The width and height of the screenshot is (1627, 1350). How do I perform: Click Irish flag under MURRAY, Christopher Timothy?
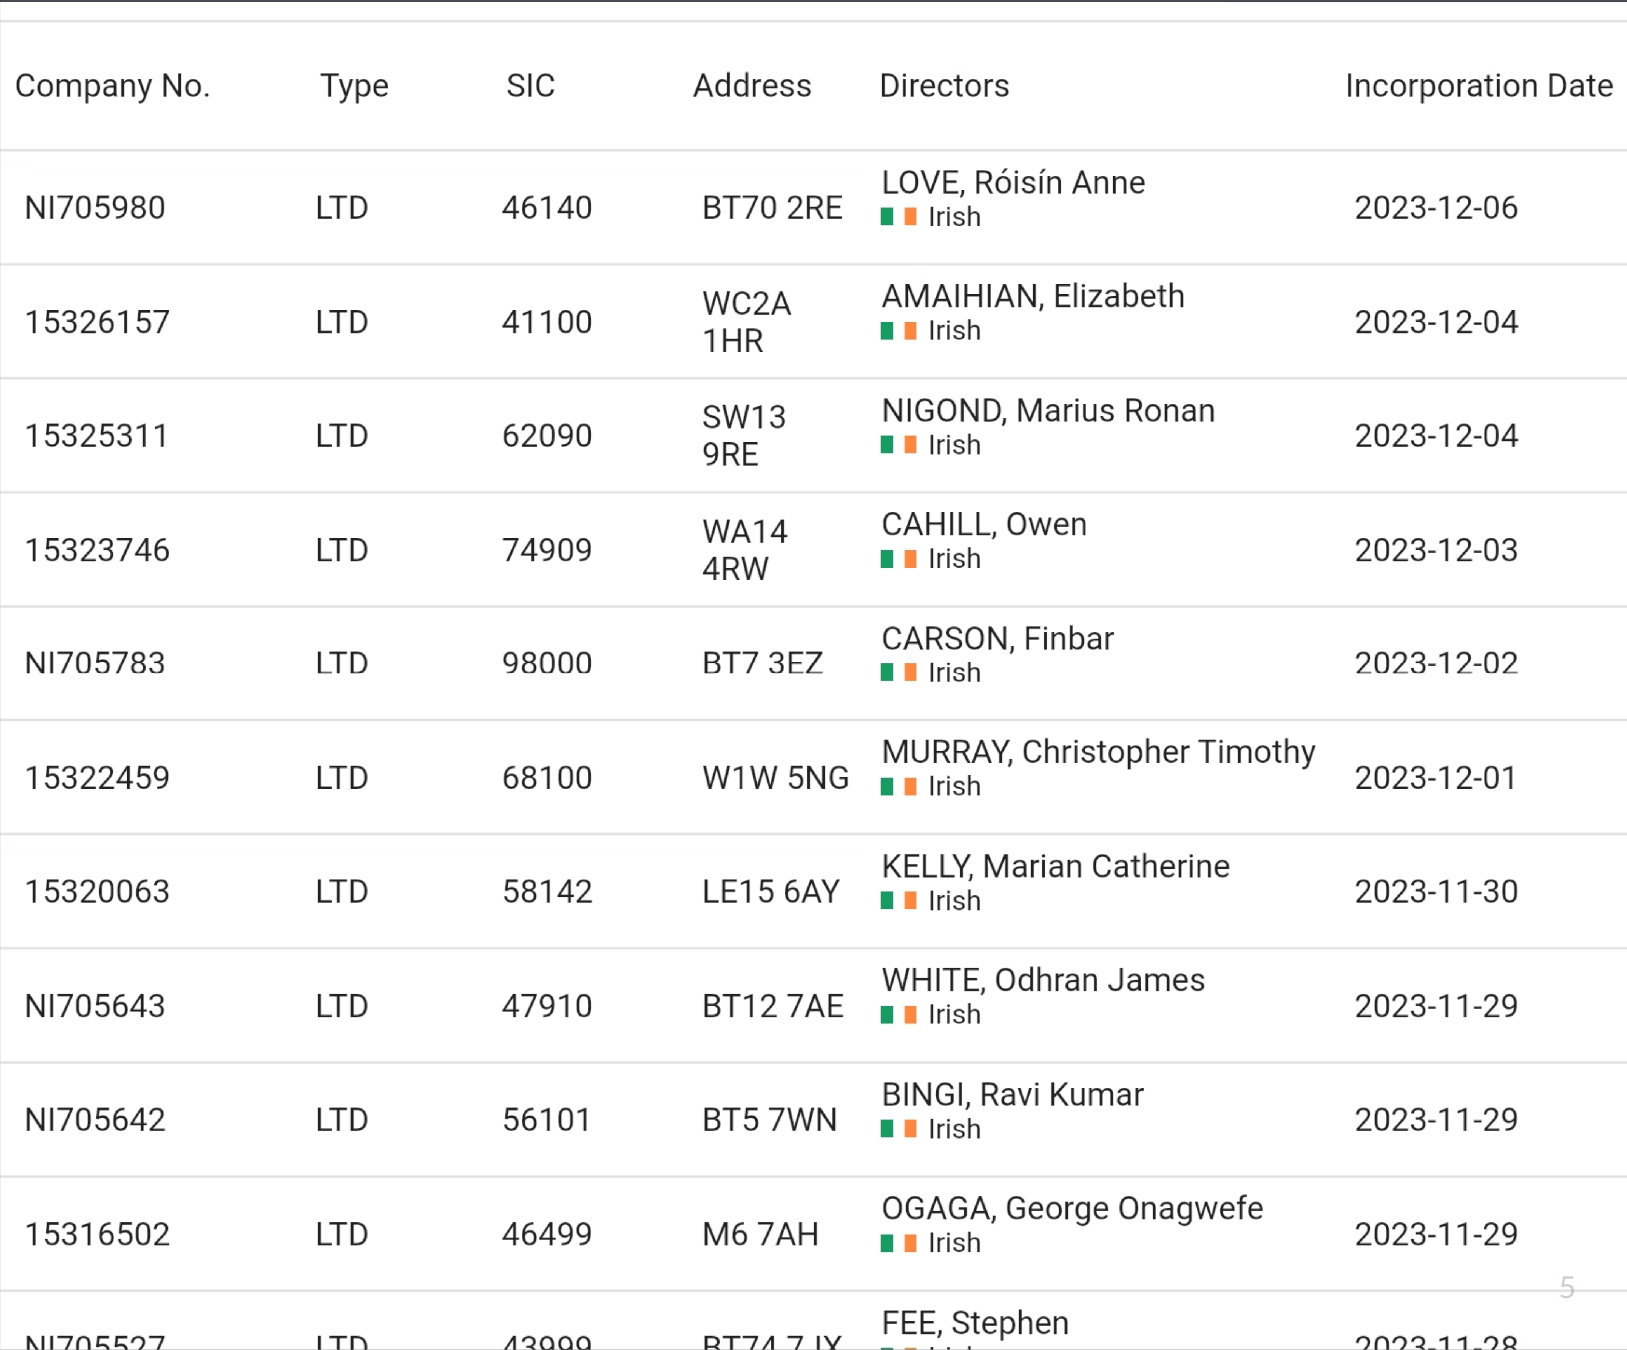coord(898,787)
